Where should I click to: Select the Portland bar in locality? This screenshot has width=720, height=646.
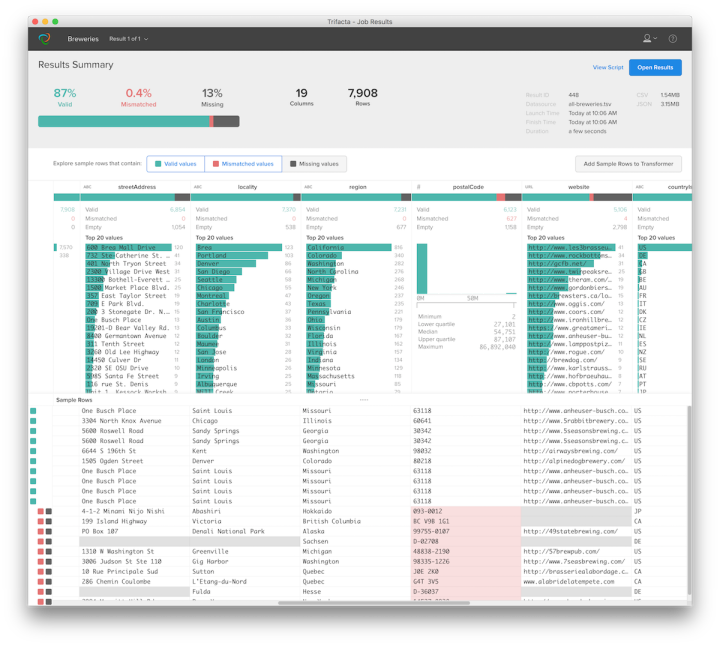point(232,255)
